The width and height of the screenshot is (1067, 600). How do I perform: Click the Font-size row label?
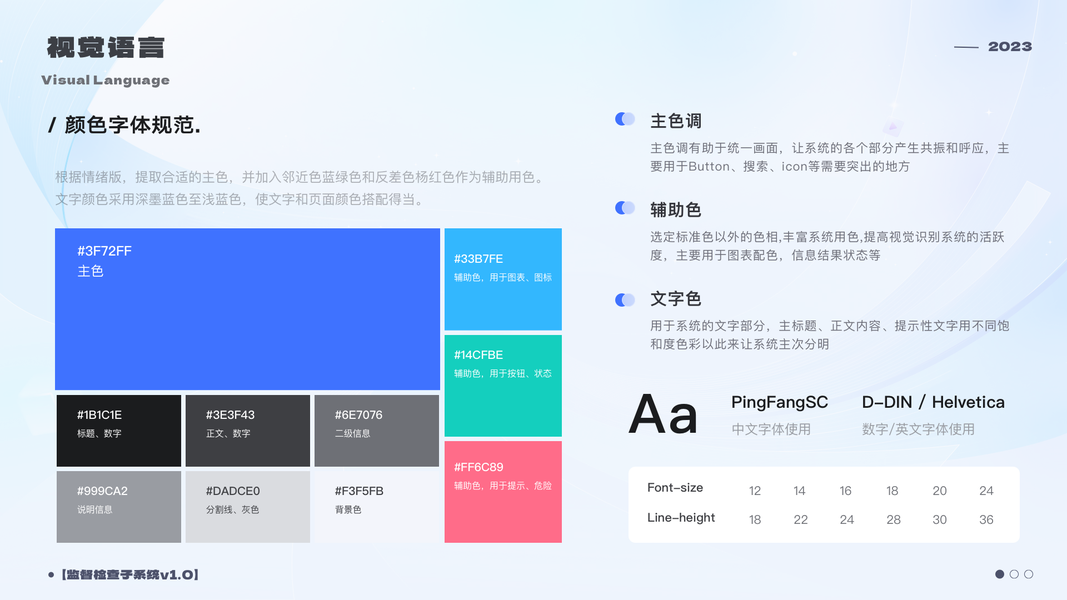(675, 488)
